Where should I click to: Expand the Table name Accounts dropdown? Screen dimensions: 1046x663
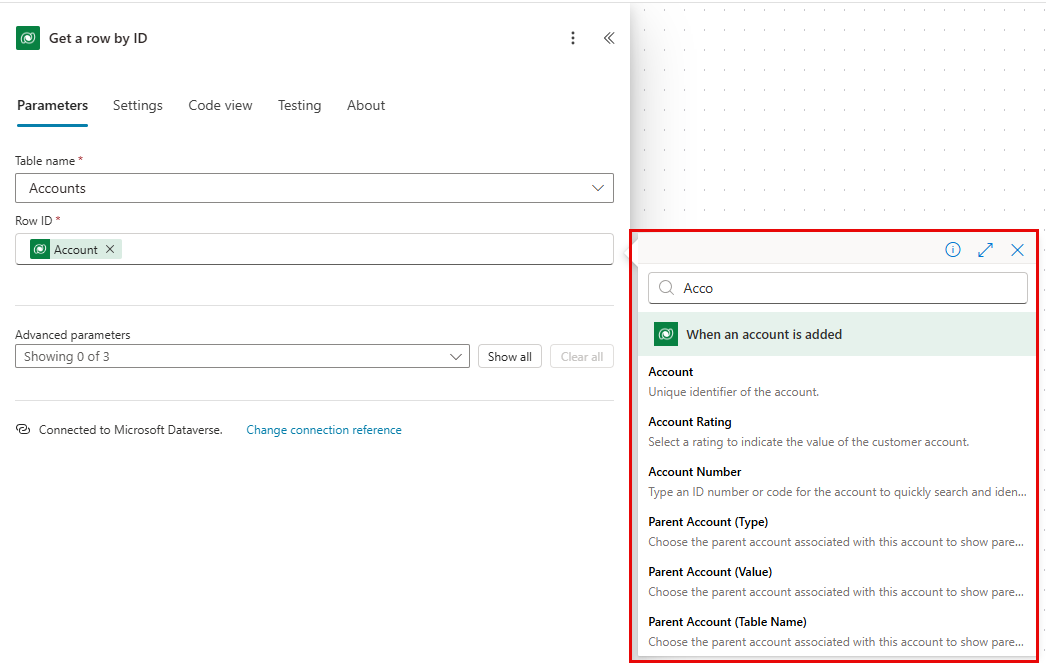(314, 188)
